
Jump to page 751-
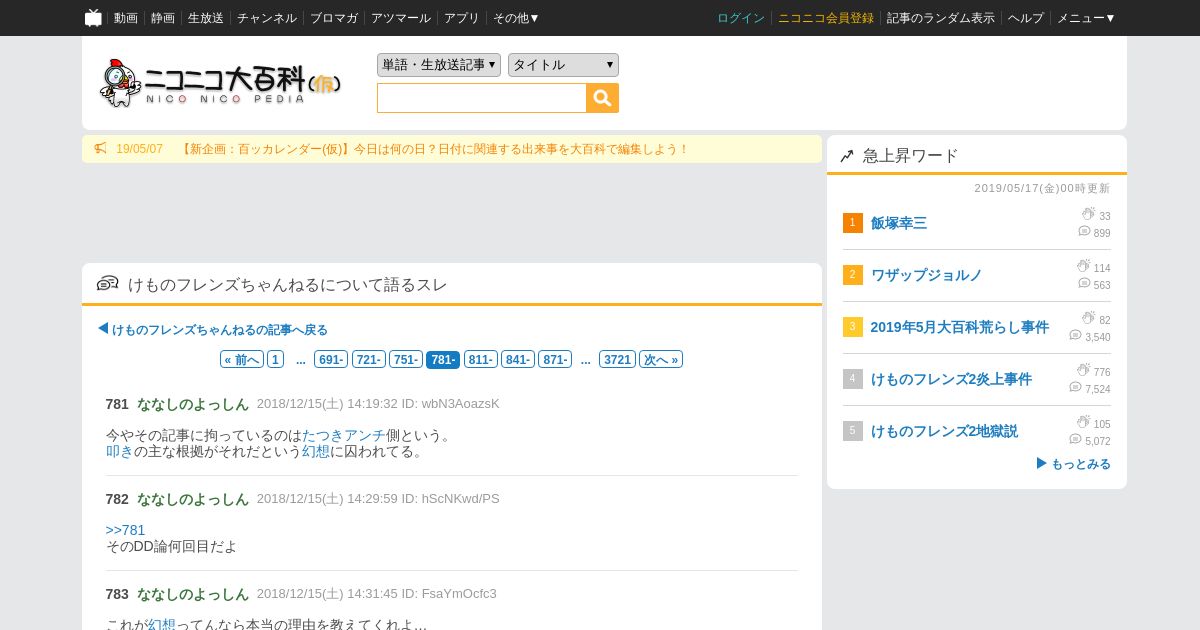[x=406, y=360]
